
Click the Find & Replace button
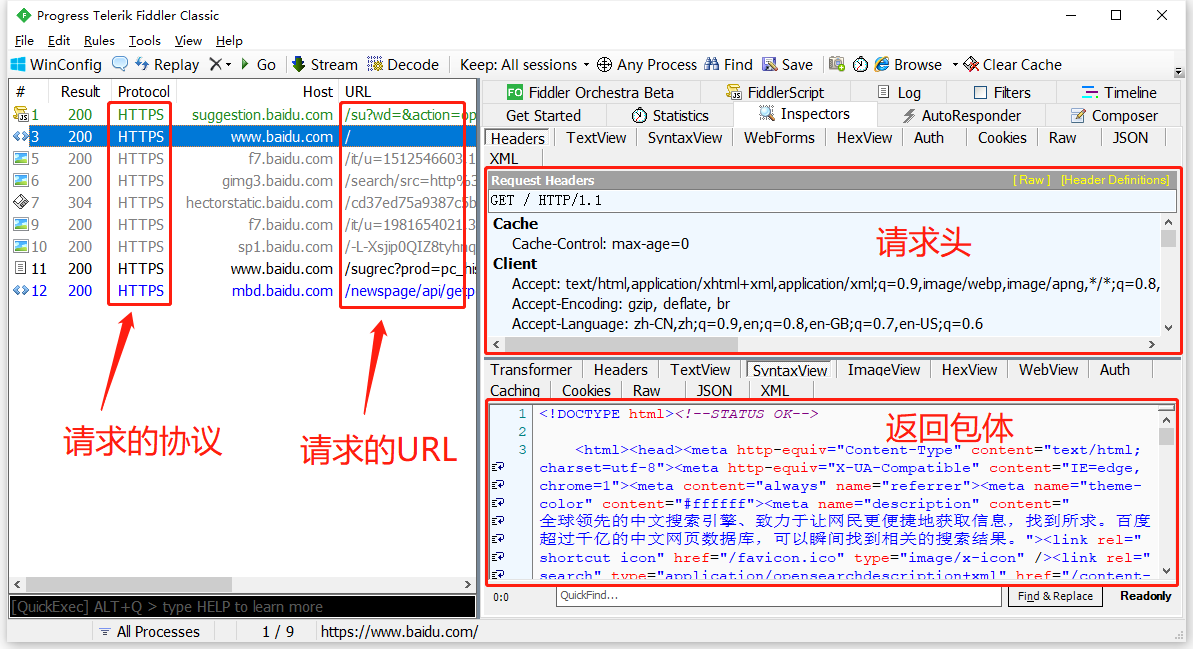[1055, 596]
